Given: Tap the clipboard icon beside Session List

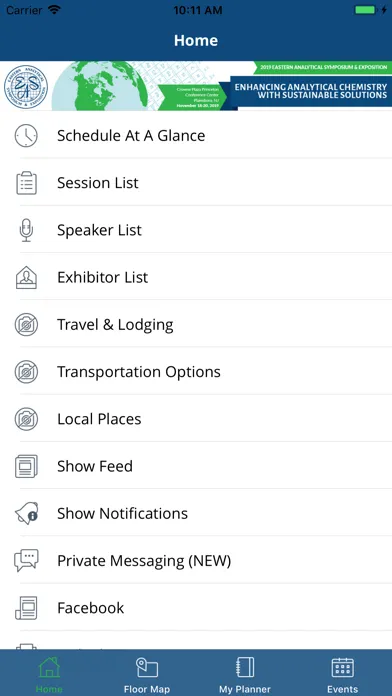Looking at the screenshot, I should [x=26, y=183].
